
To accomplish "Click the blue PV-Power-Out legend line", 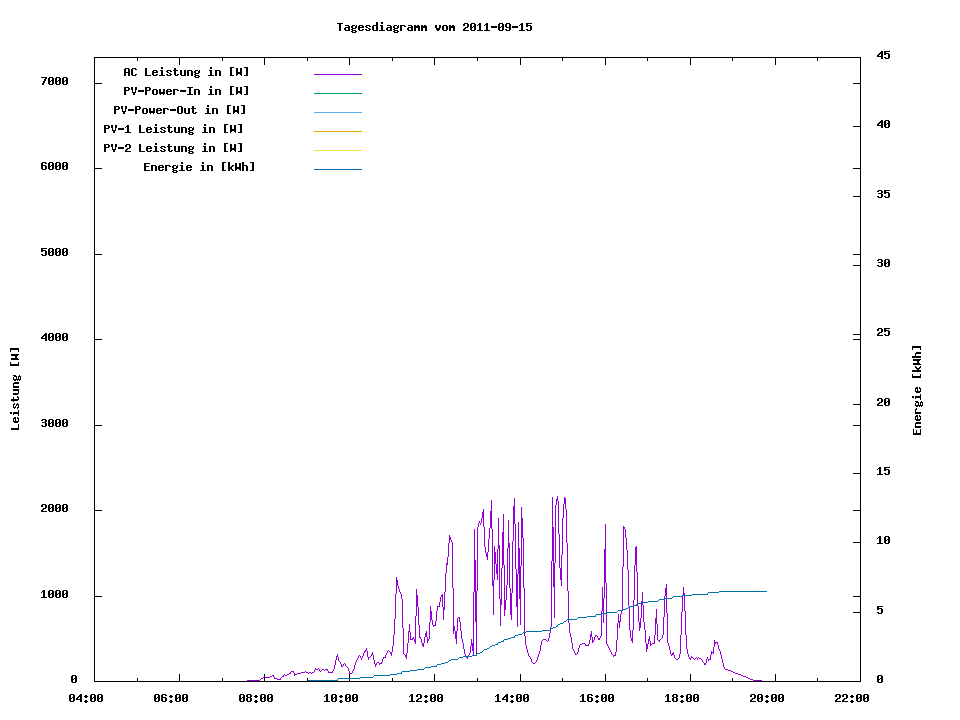I will [337, 112].
